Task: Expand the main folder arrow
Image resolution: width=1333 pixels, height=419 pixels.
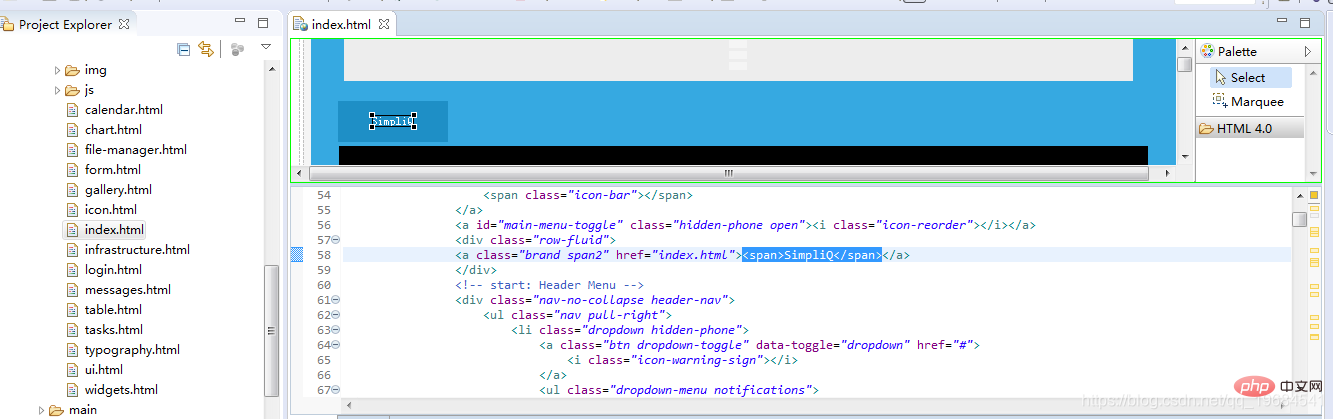Action: pos(41,410)
